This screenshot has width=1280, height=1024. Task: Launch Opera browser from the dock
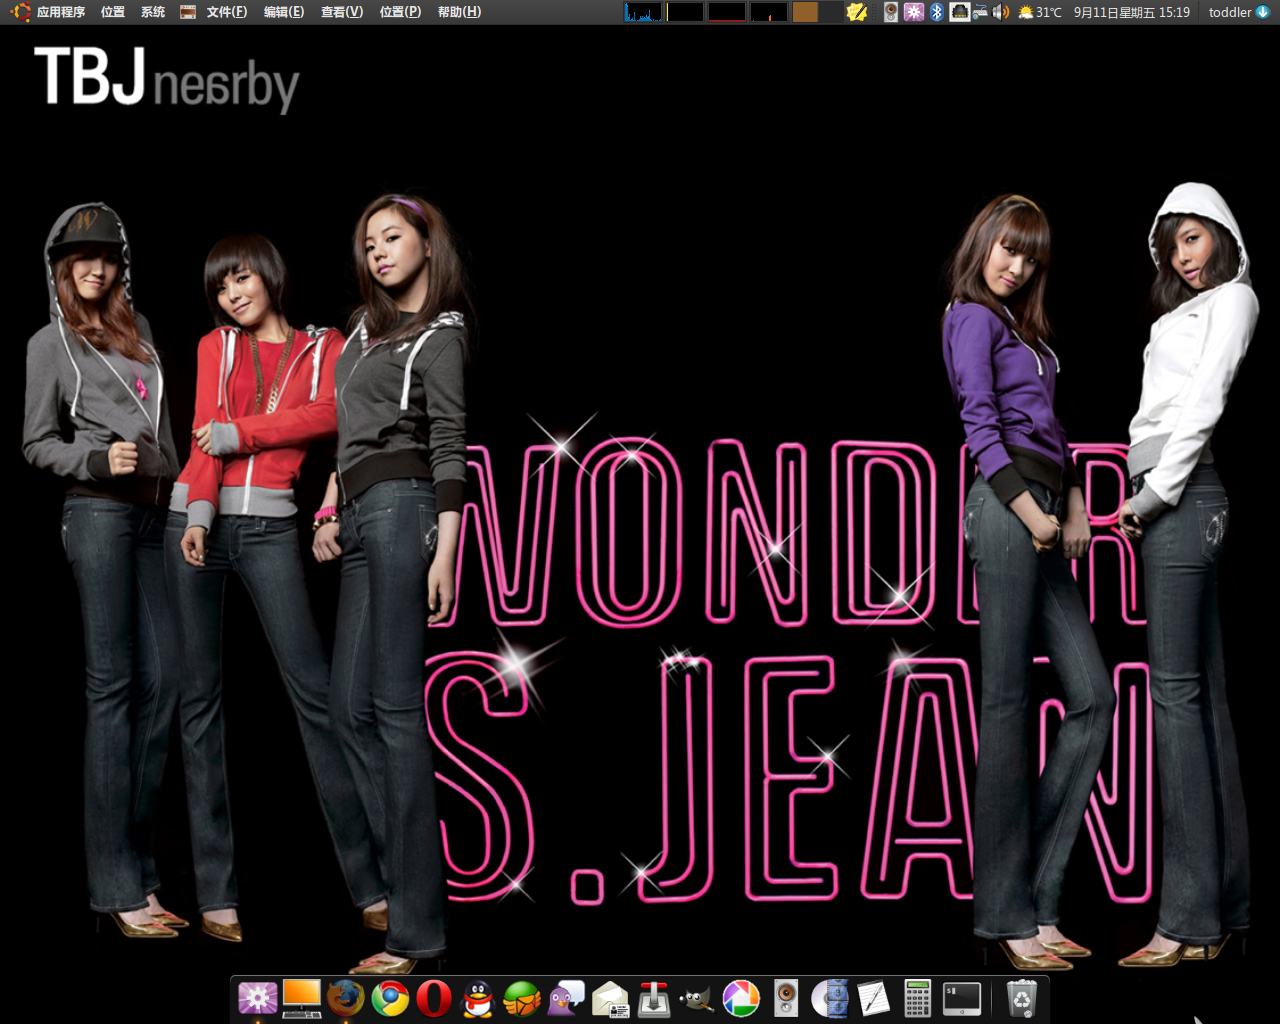434,998
